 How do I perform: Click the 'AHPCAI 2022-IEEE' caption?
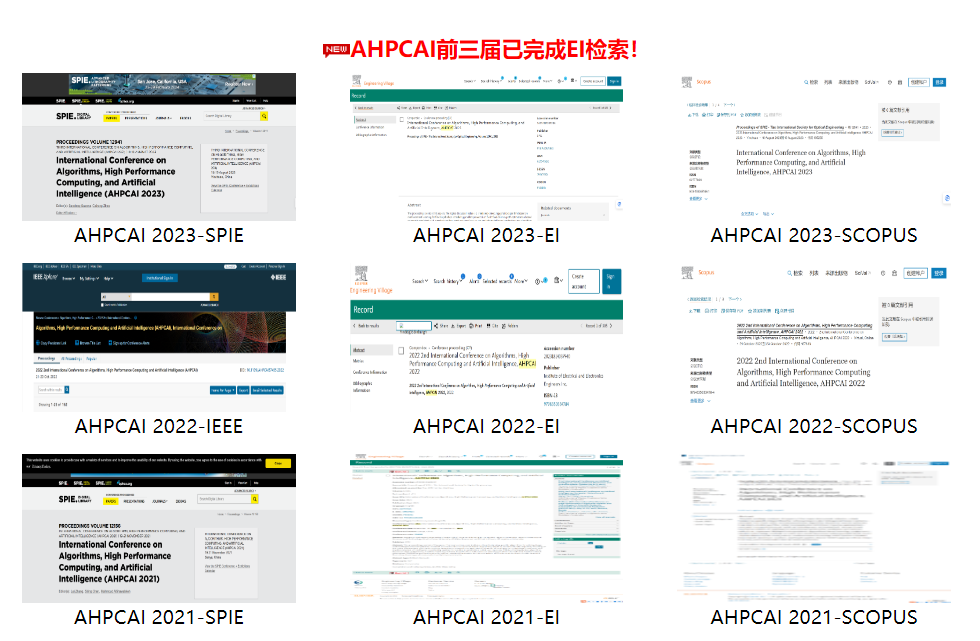pos(159,426)
